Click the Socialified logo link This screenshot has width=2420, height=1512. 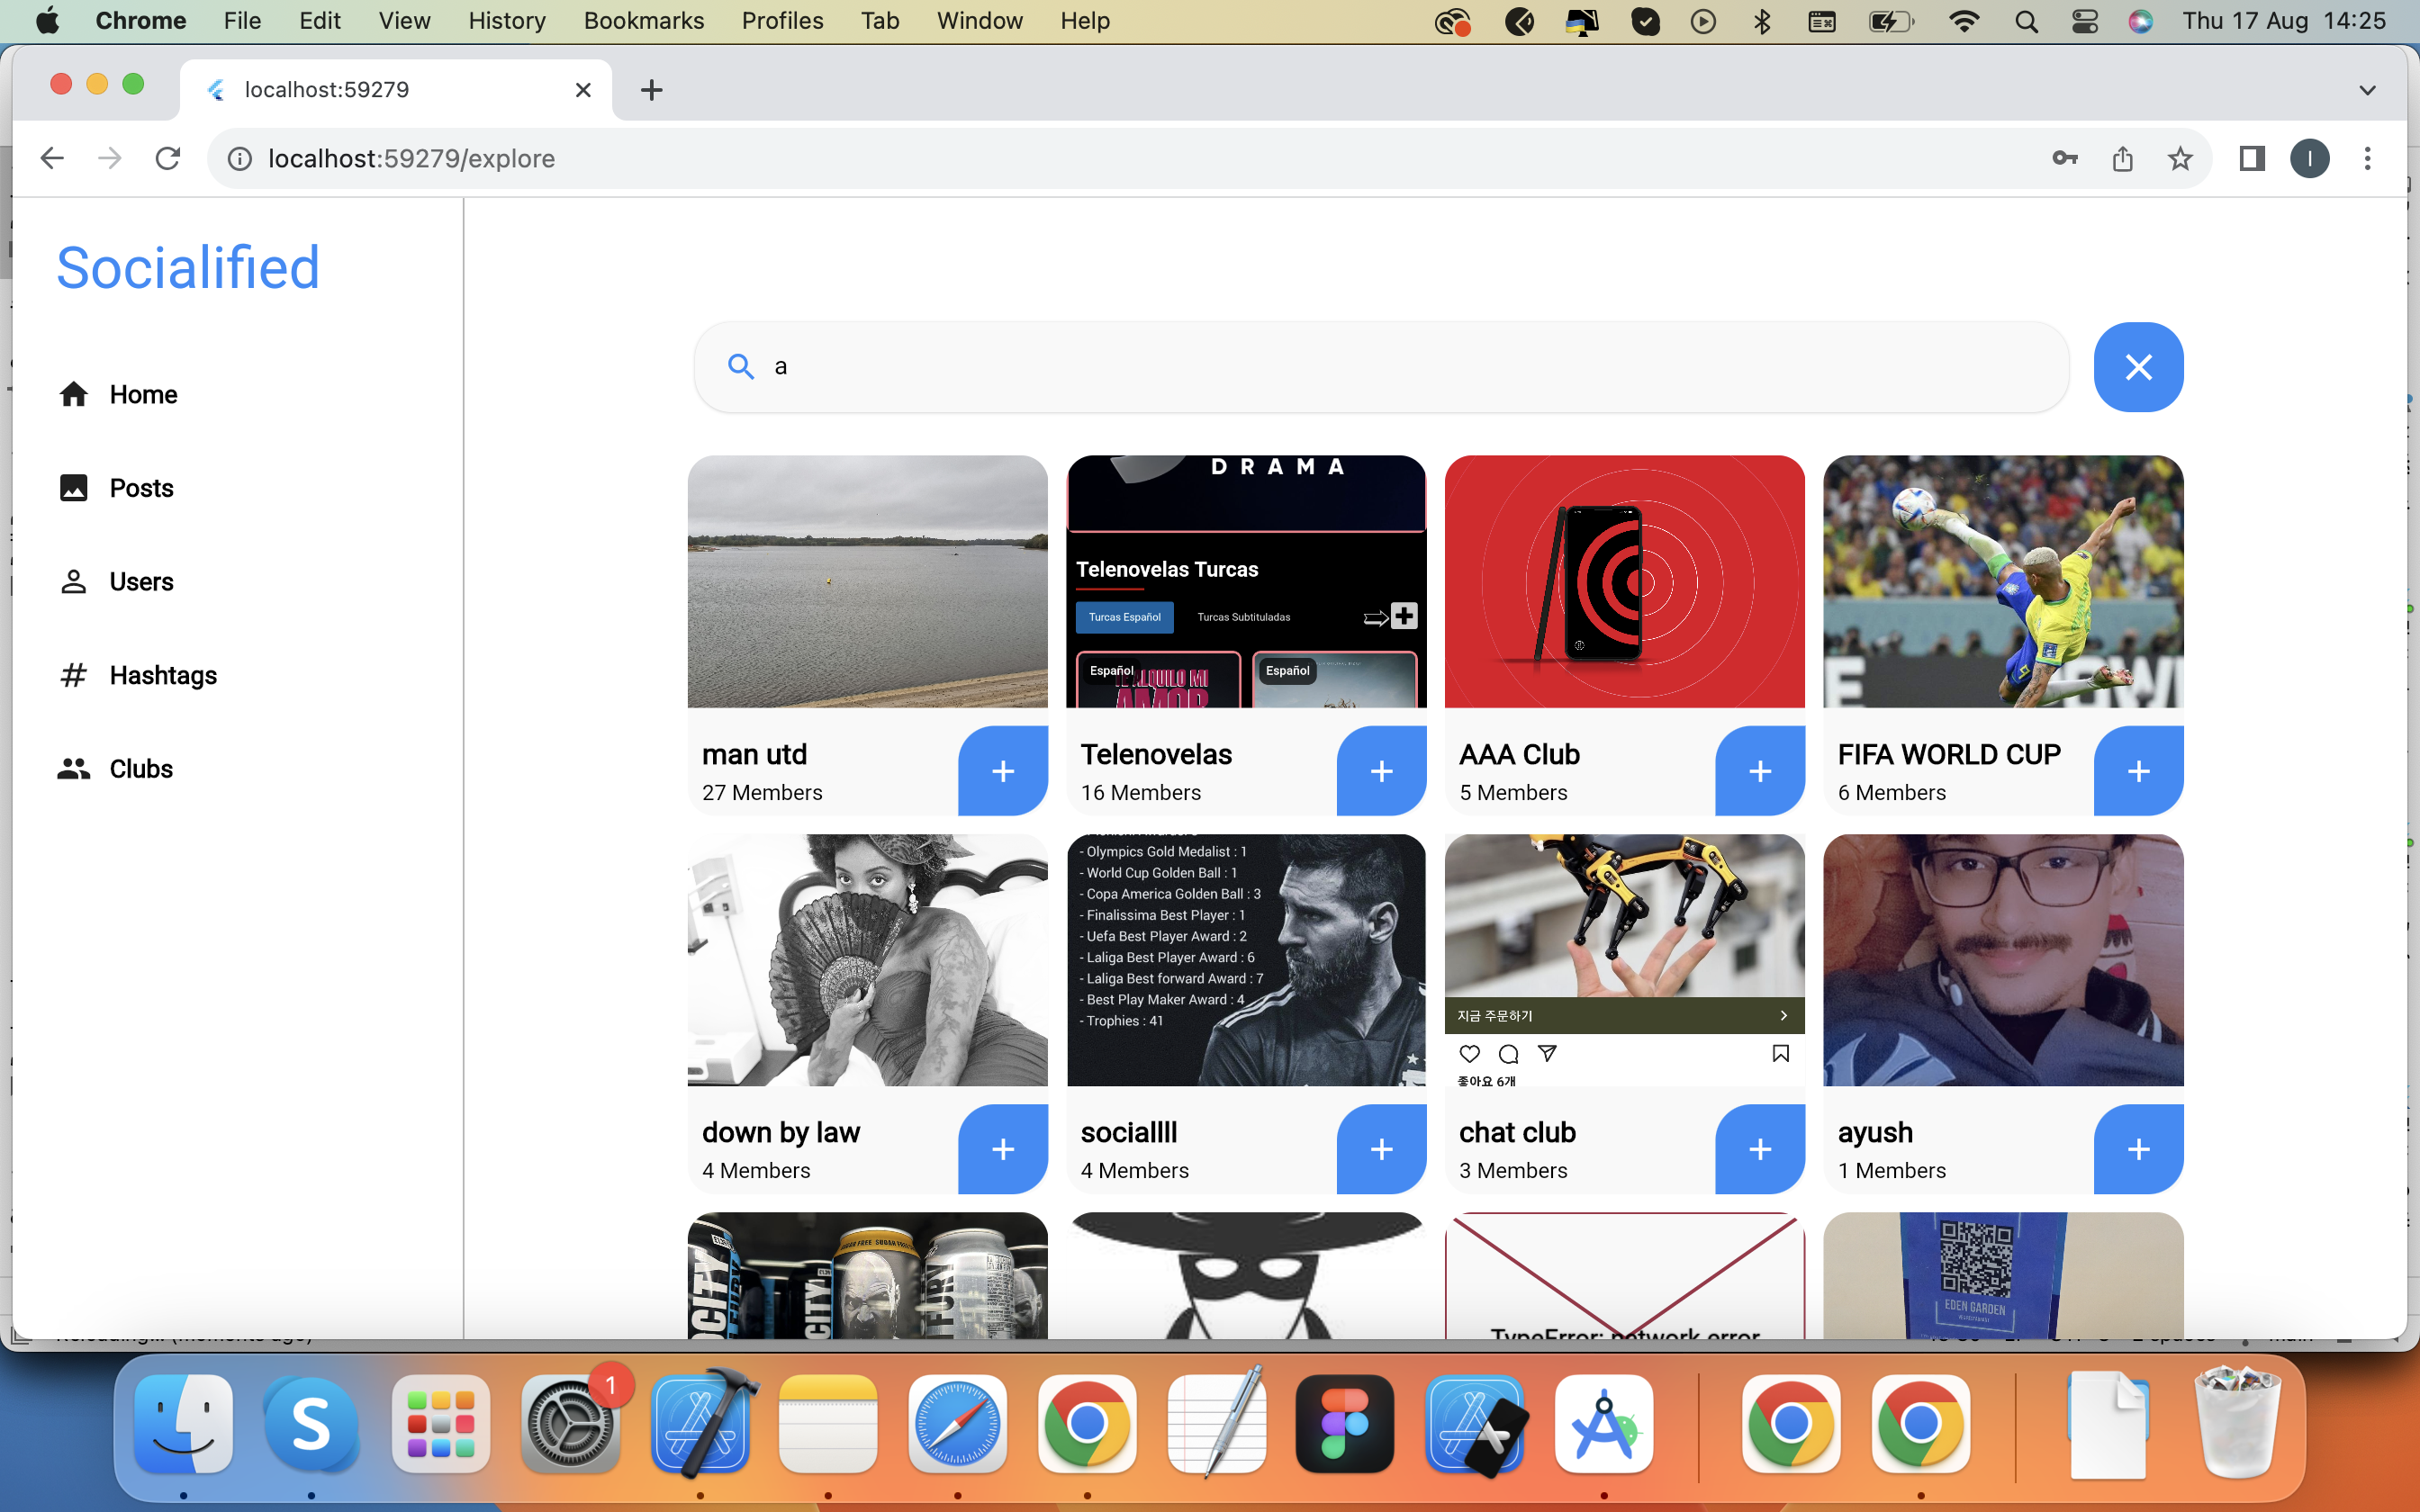coord(188,268)
